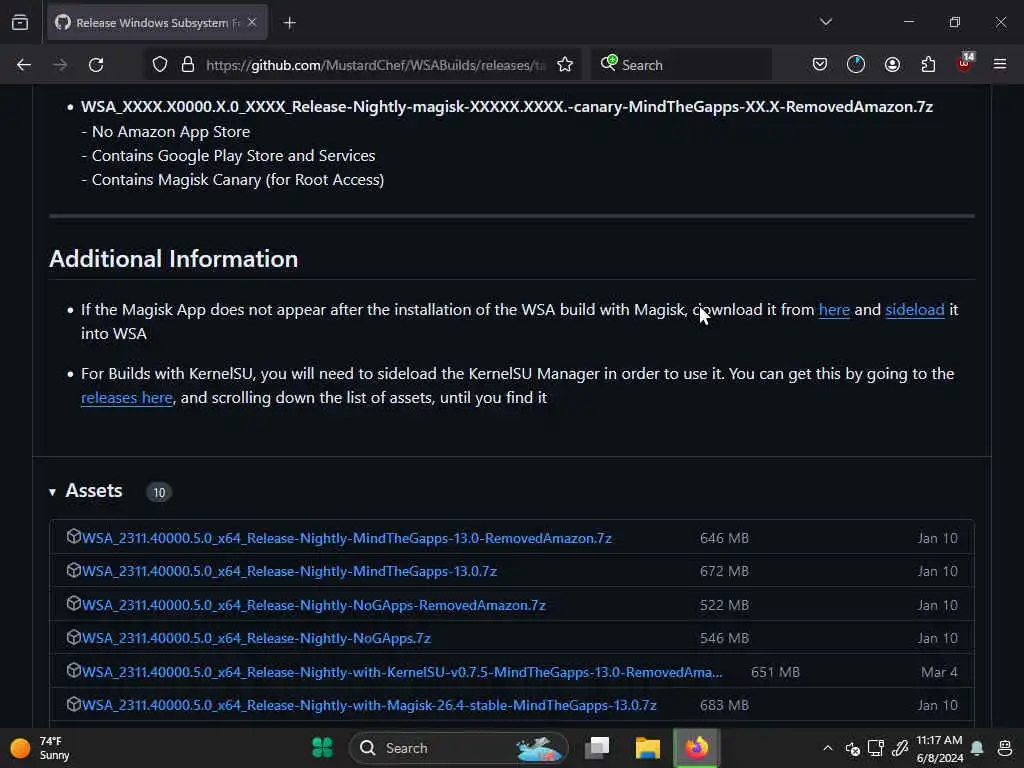The image size is (1024, 768).
Task: Collapse the Assets section
Action: [52, 492]
